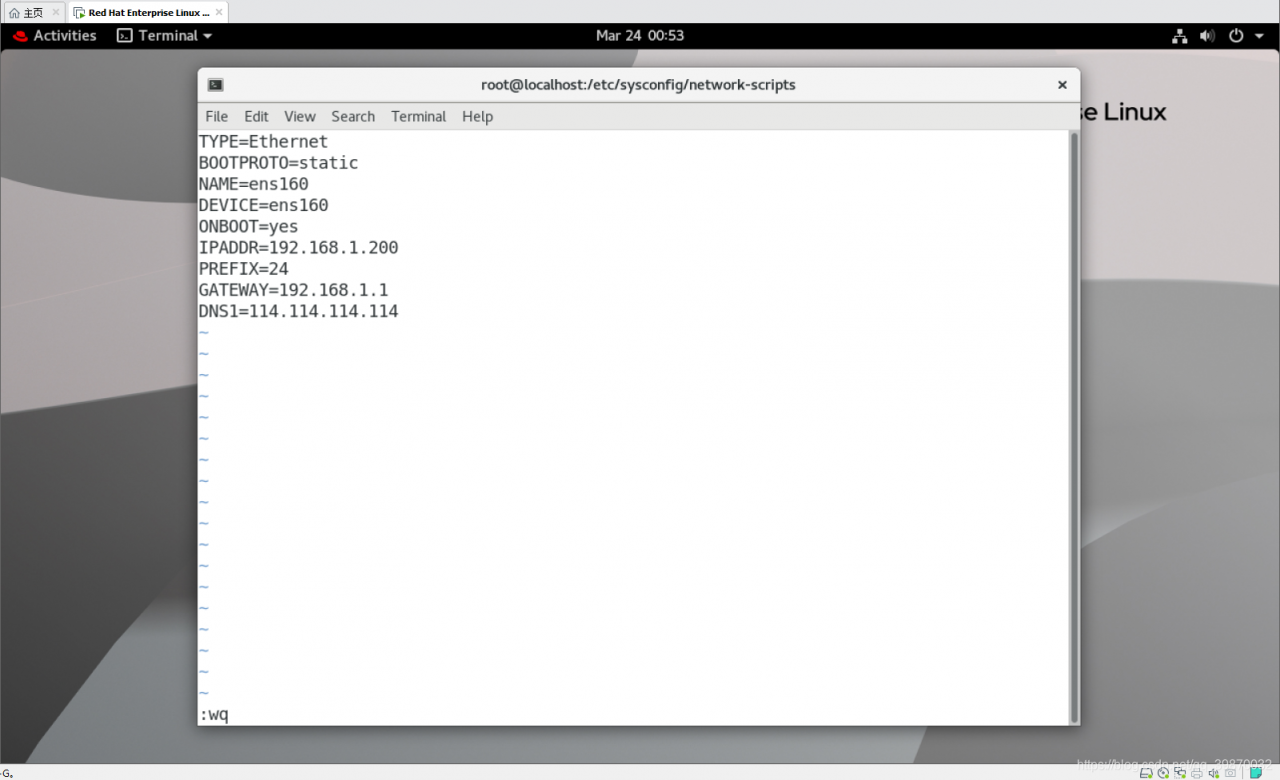Close the Red Hat Enterprise Linux tab
This screenshot has width=1280, height=780.
(219, 13)
